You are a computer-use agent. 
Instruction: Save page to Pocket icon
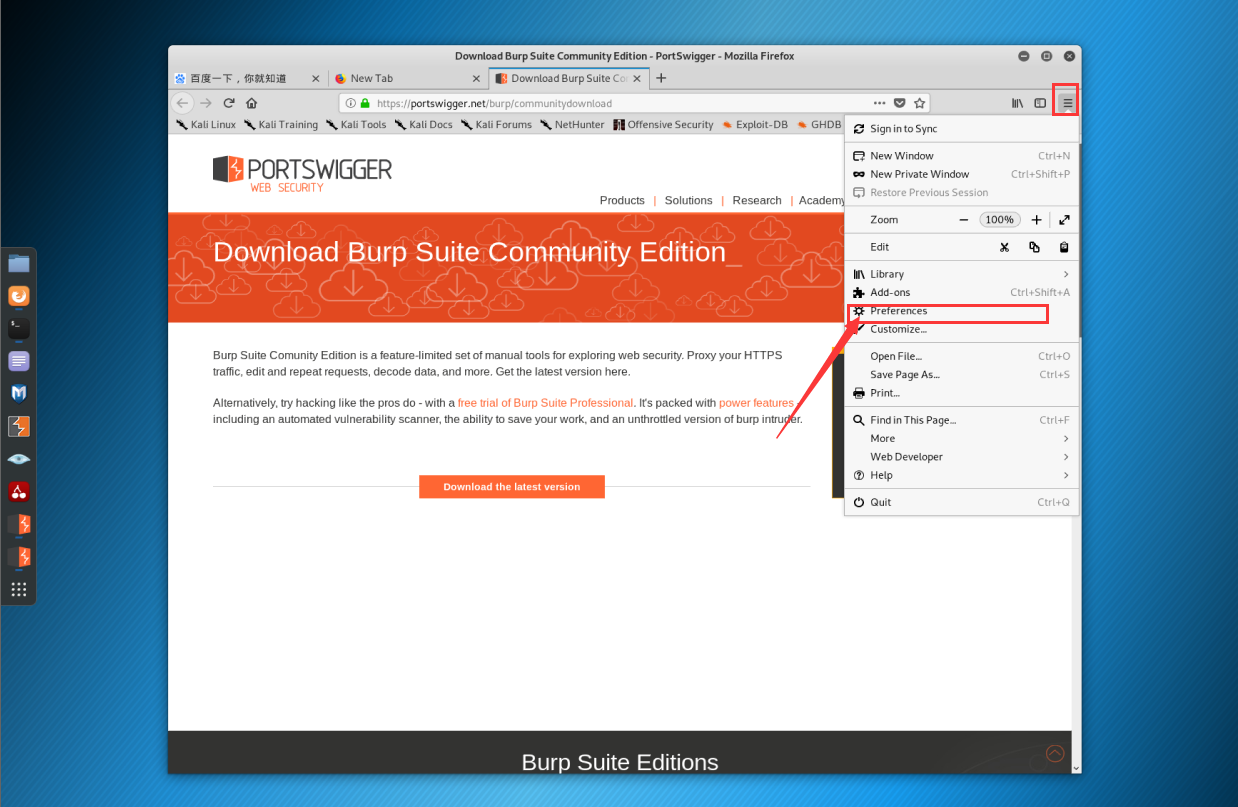[900, 102]
